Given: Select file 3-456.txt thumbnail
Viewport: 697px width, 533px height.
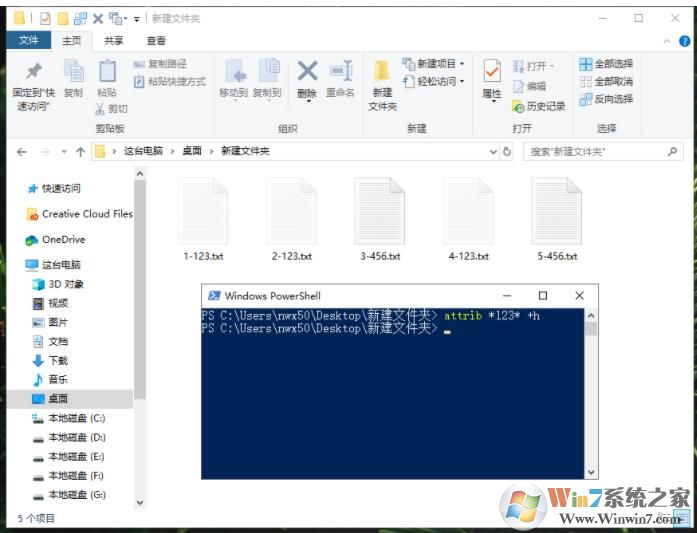Looking at the screenshot, I should 380,211.
